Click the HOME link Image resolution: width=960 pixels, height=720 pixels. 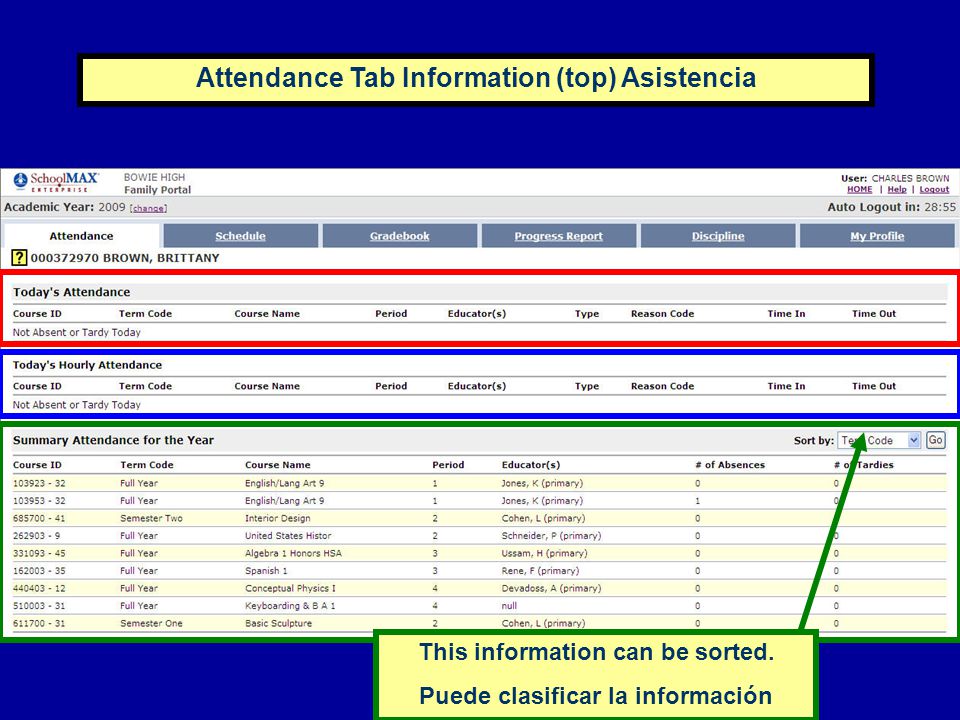pos(860,190)
